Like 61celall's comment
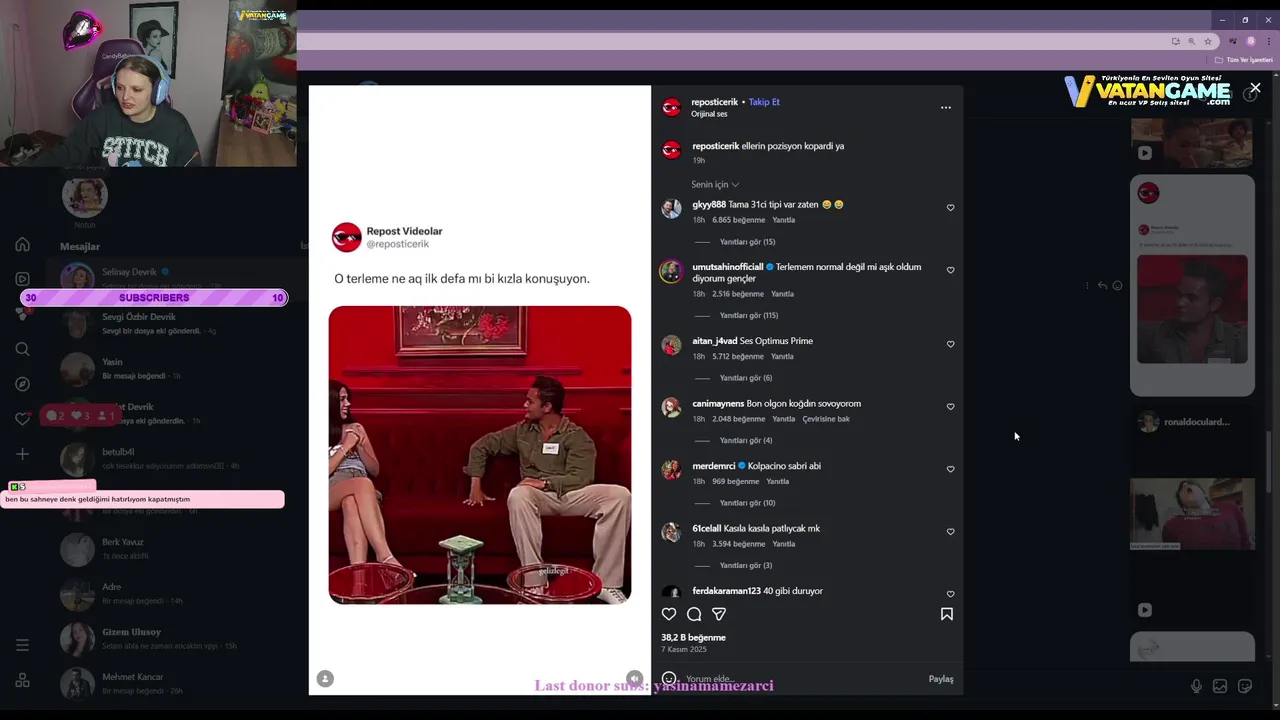 coord(950,532)
